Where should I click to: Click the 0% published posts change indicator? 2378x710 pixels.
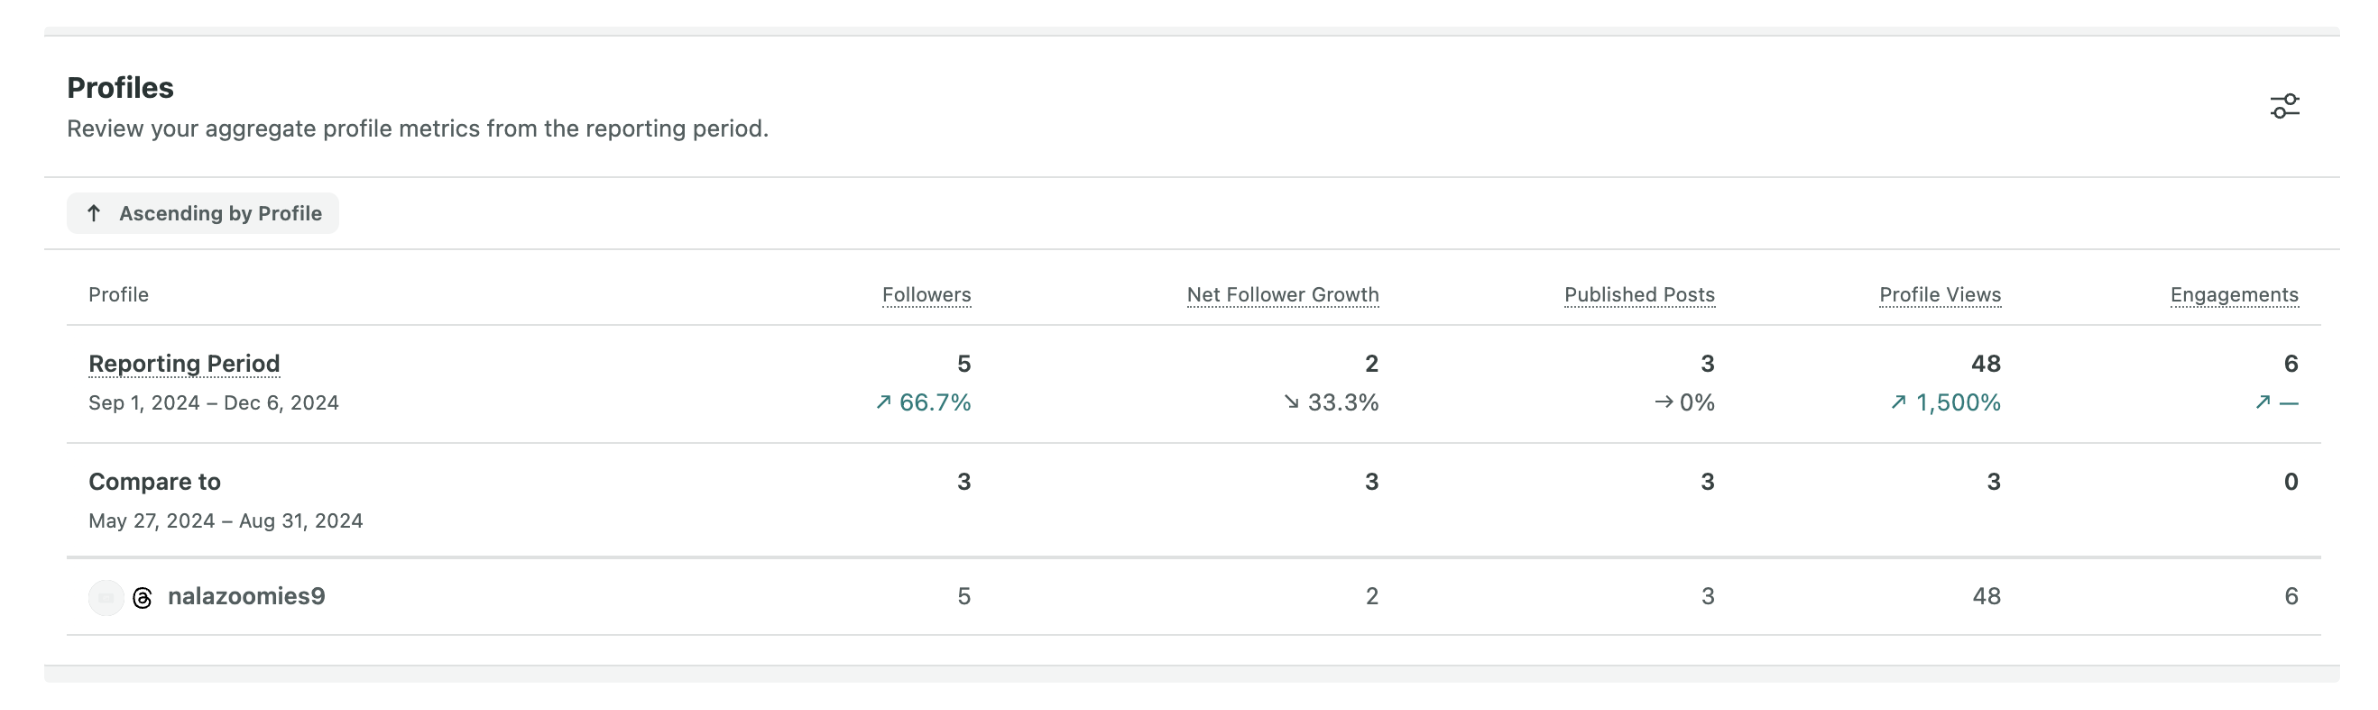(x=1685, y=403)
